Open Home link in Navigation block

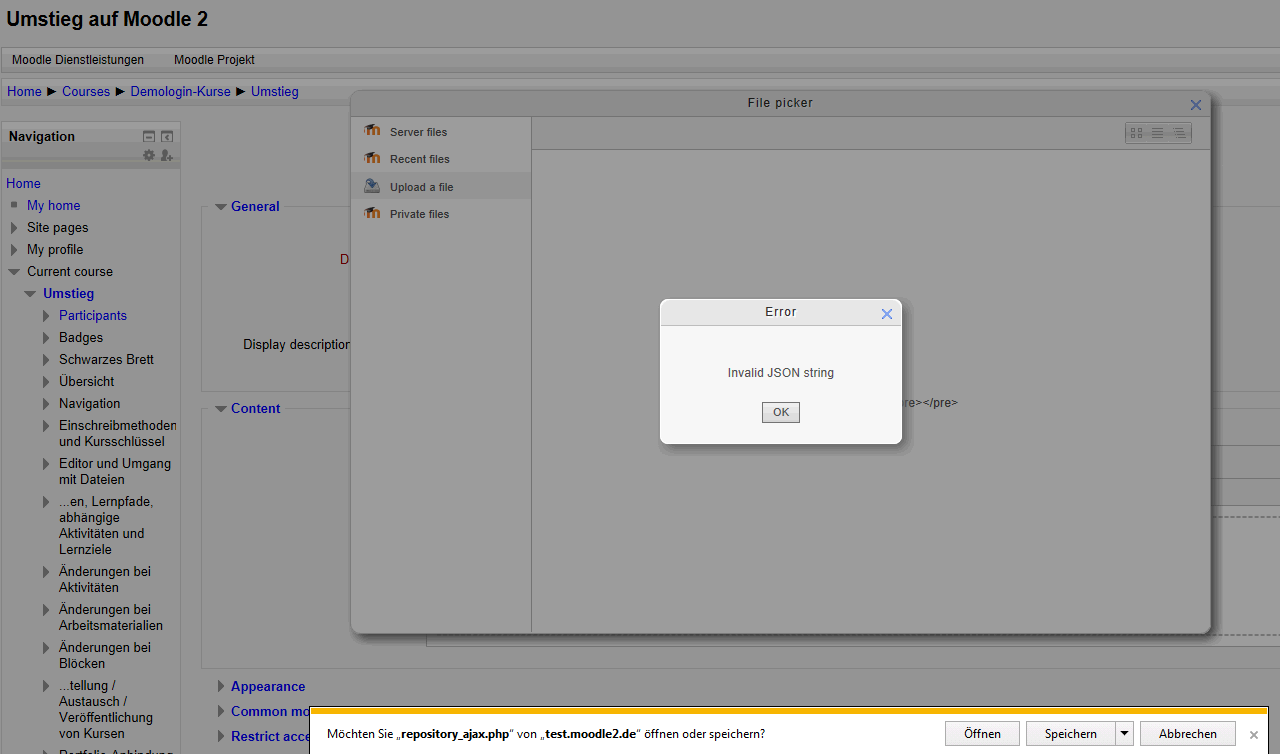(23, 183)
